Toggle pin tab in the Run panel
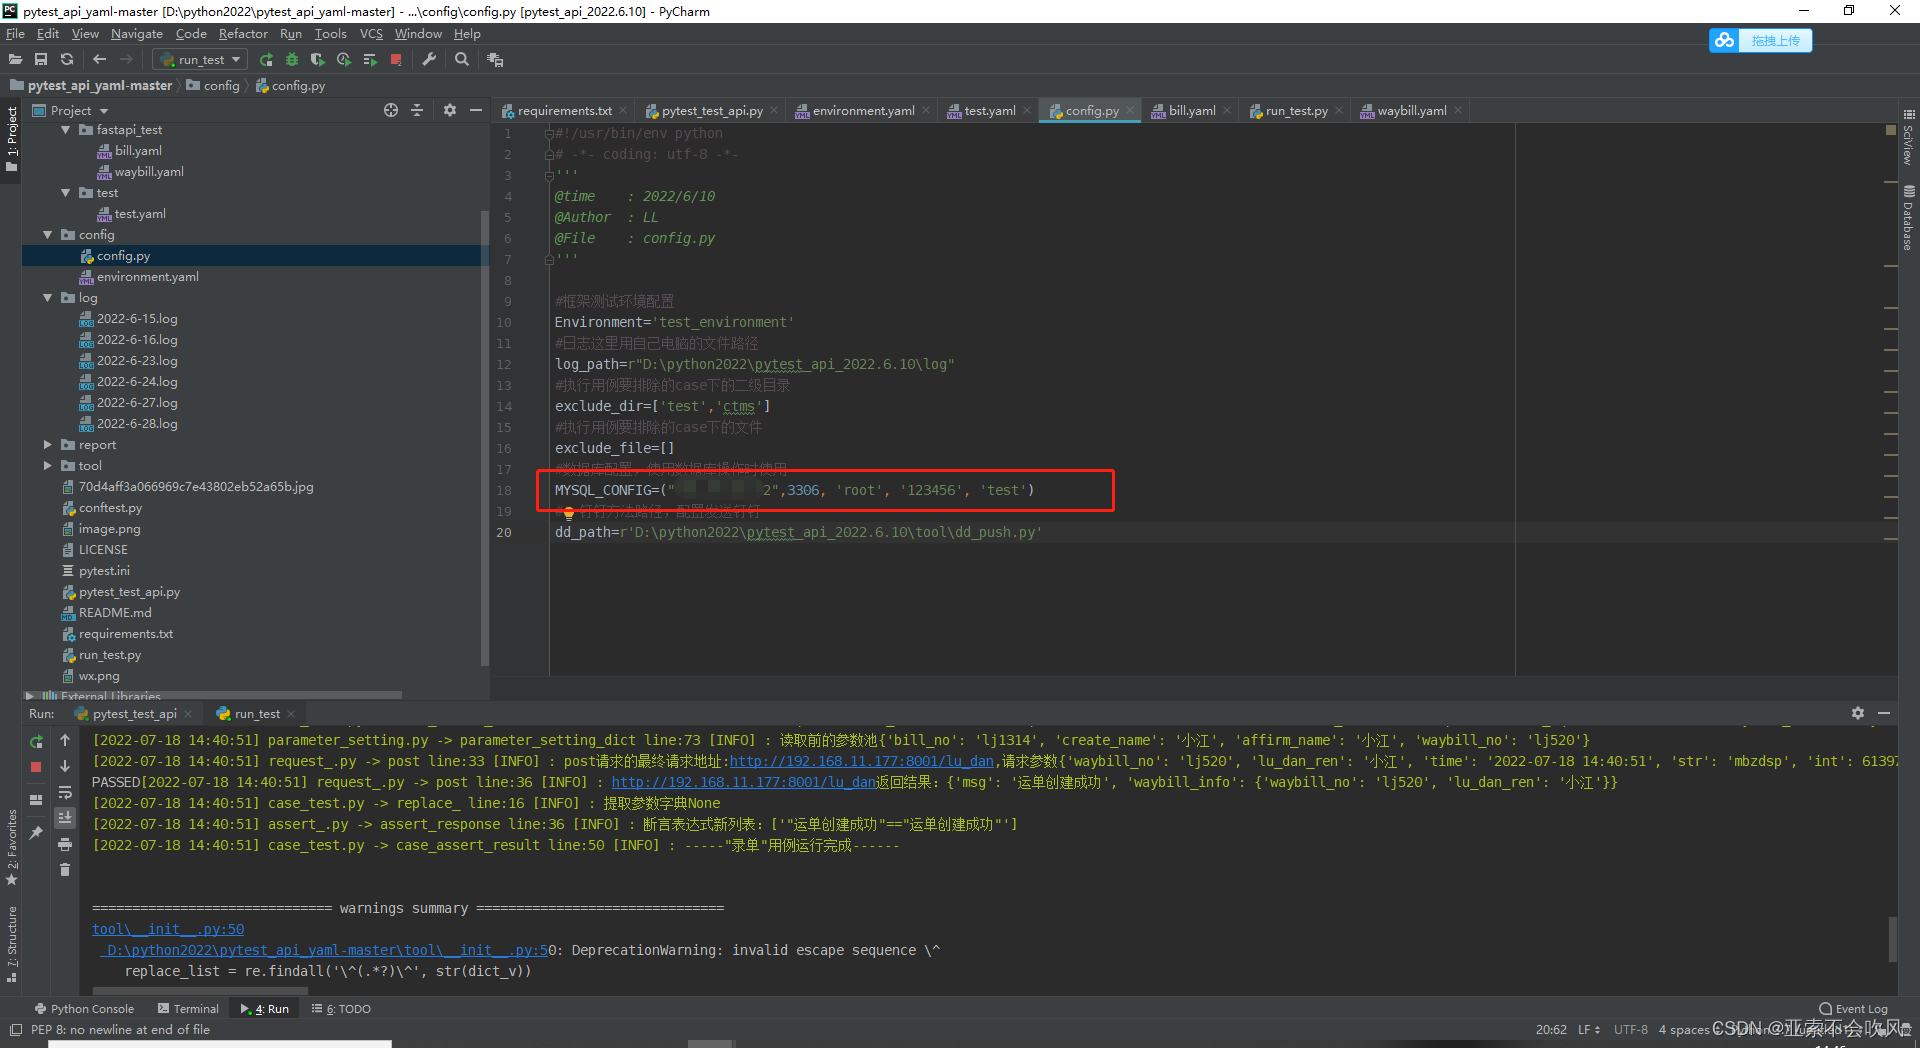1920x1048 pixels. click(36, 832)
